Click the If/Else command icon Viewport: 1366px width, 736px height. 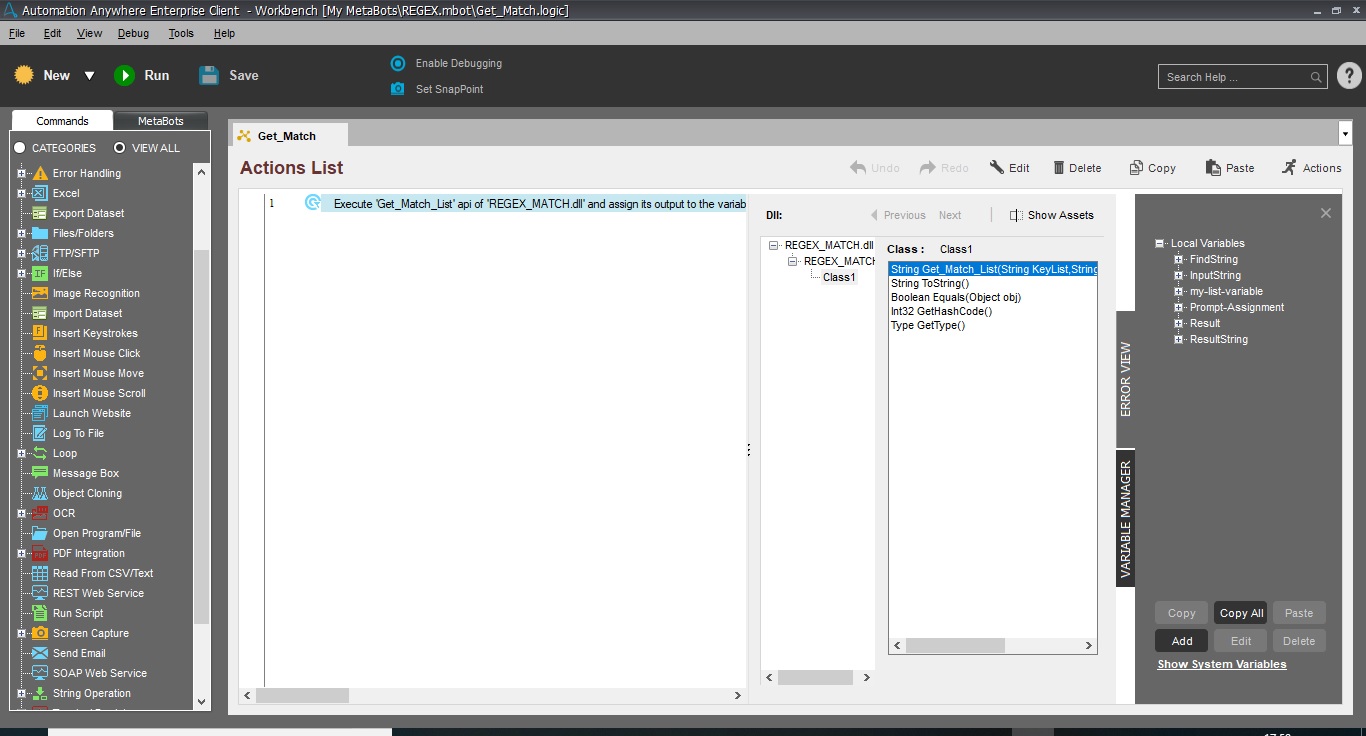point(40,273)
